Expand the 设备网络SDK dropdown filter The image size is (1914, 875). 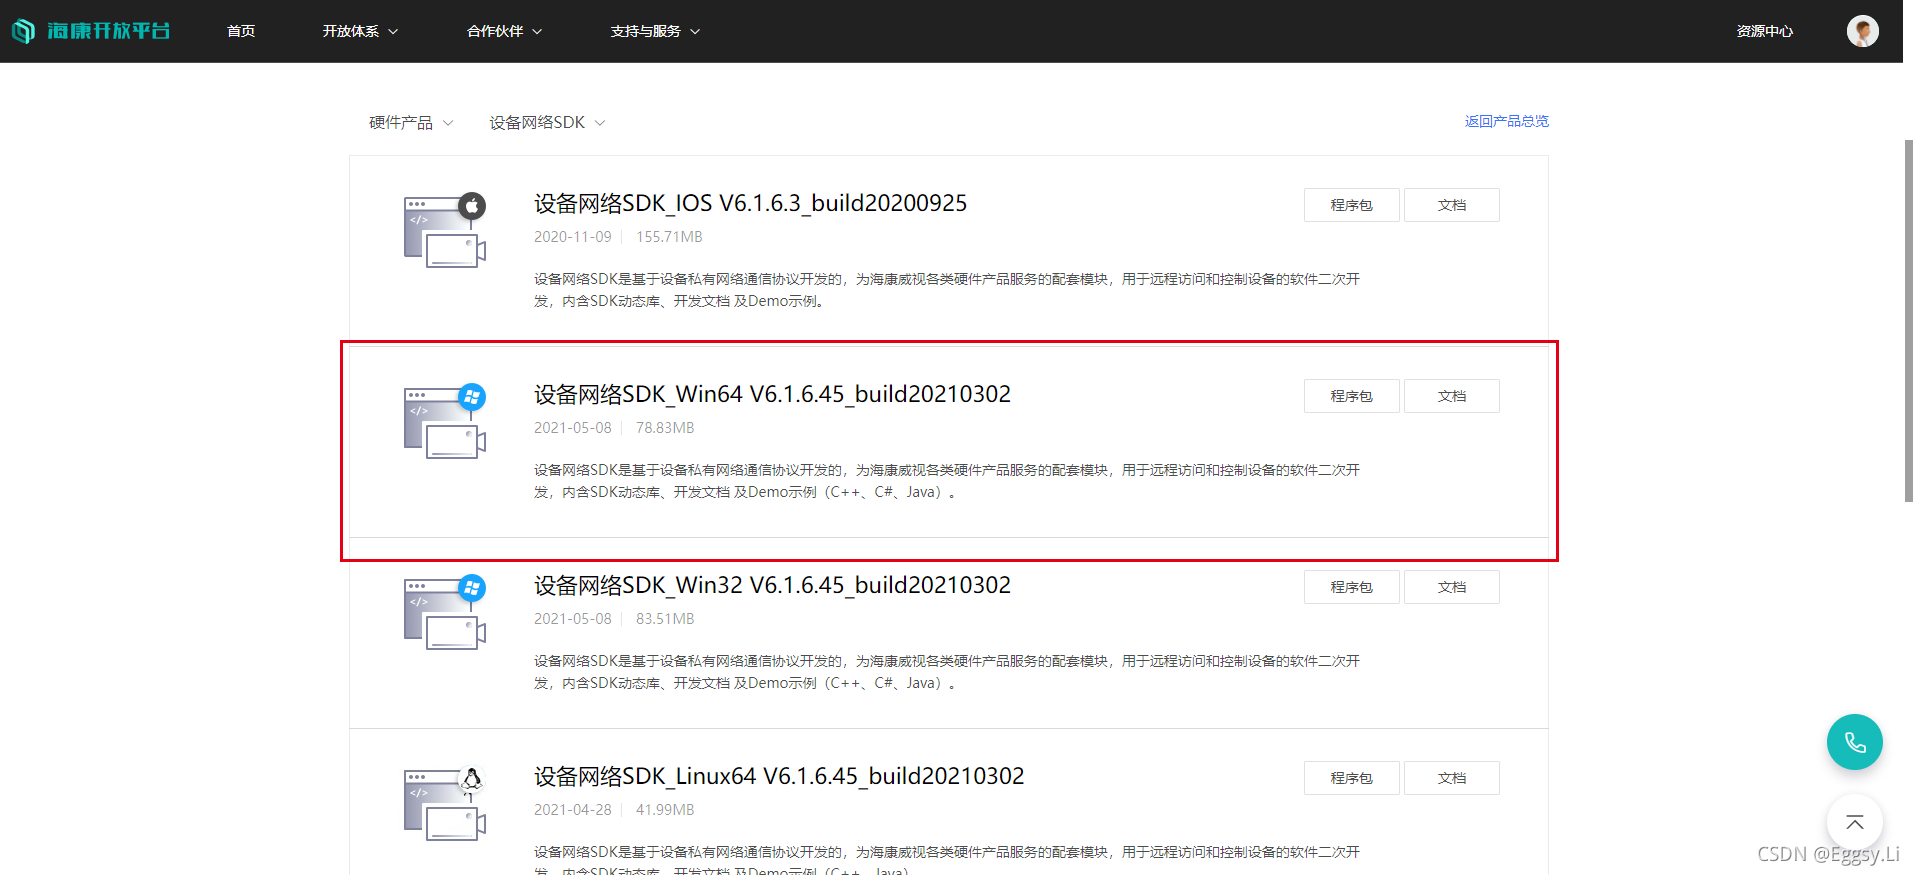point(547,122)
